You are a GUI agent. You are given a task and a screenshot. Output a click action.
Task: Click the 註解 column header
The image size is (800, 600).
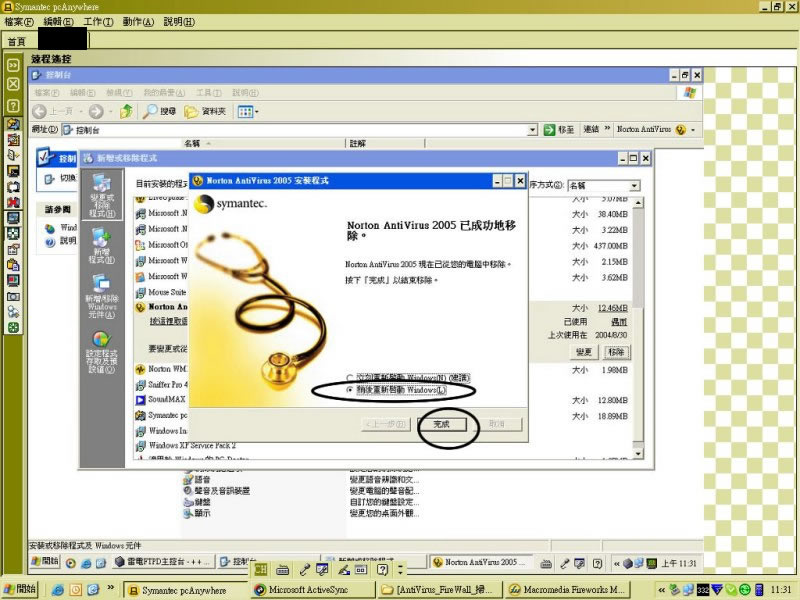385,143
